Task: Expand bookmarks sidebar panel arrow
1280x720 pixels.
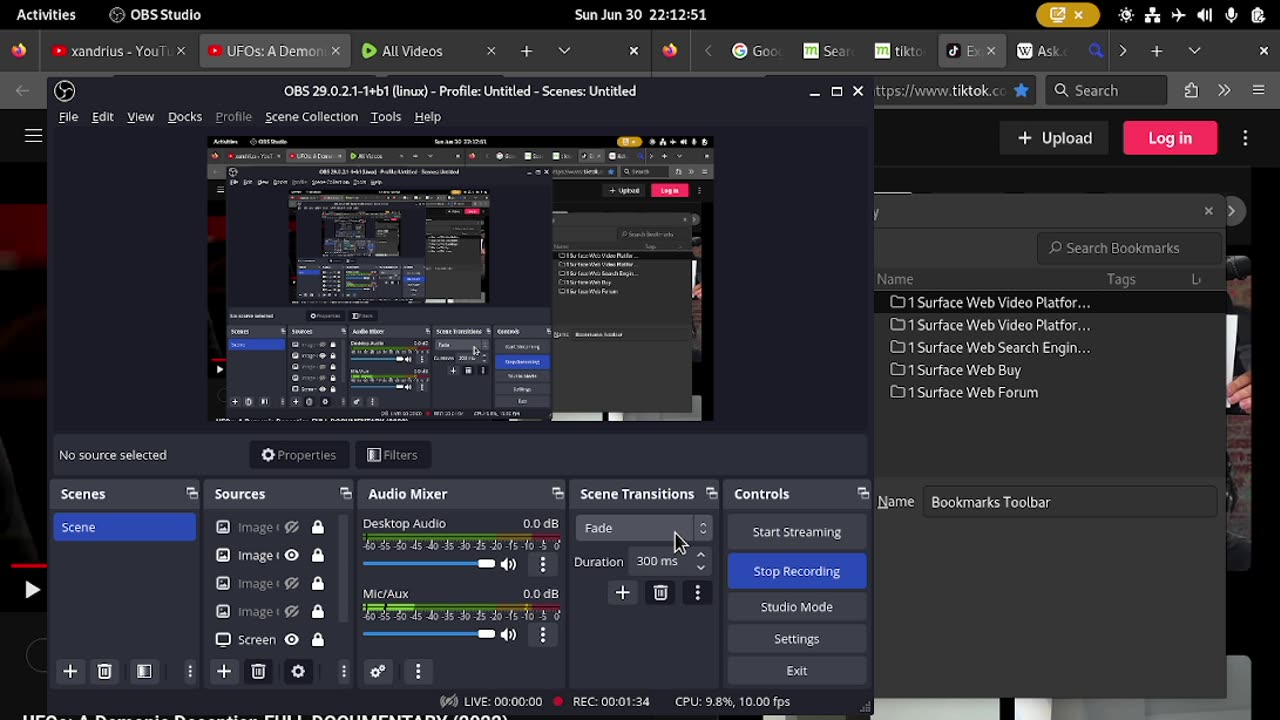Action: [x=1232, y=211]
